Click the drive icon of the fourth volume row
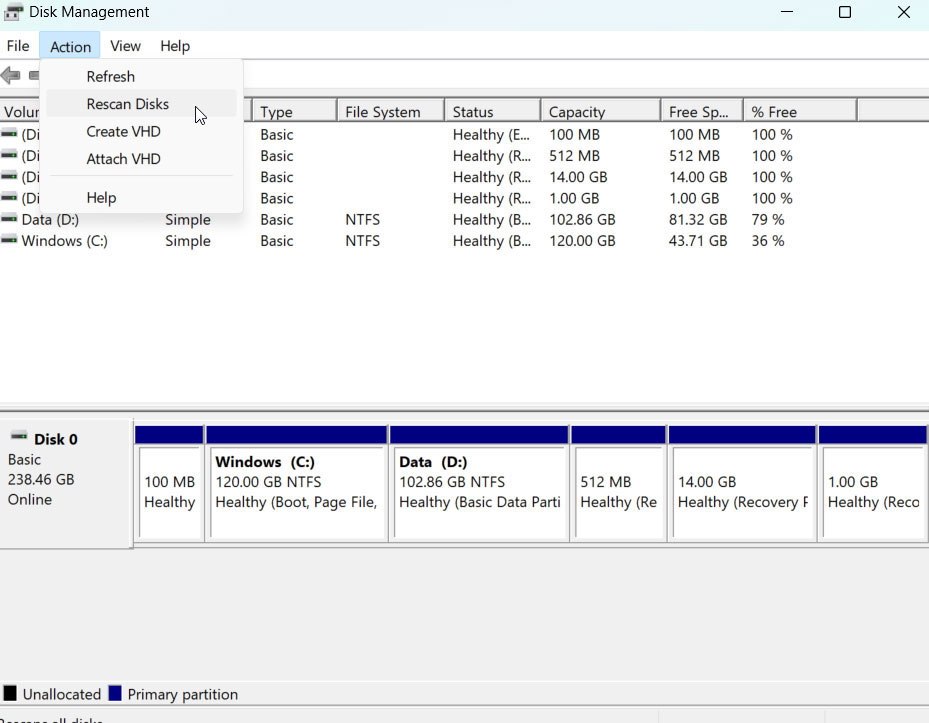The height and width of the screenshot is (723, 929). pyautogui.click(x=8, y=198)
